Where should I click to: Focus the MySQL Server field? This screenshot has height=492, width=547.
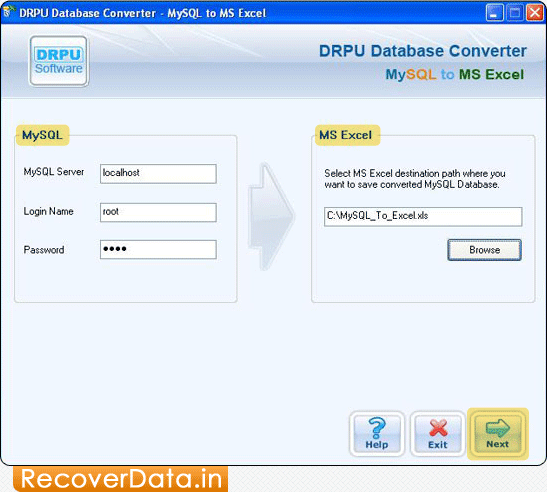(158, 173)
